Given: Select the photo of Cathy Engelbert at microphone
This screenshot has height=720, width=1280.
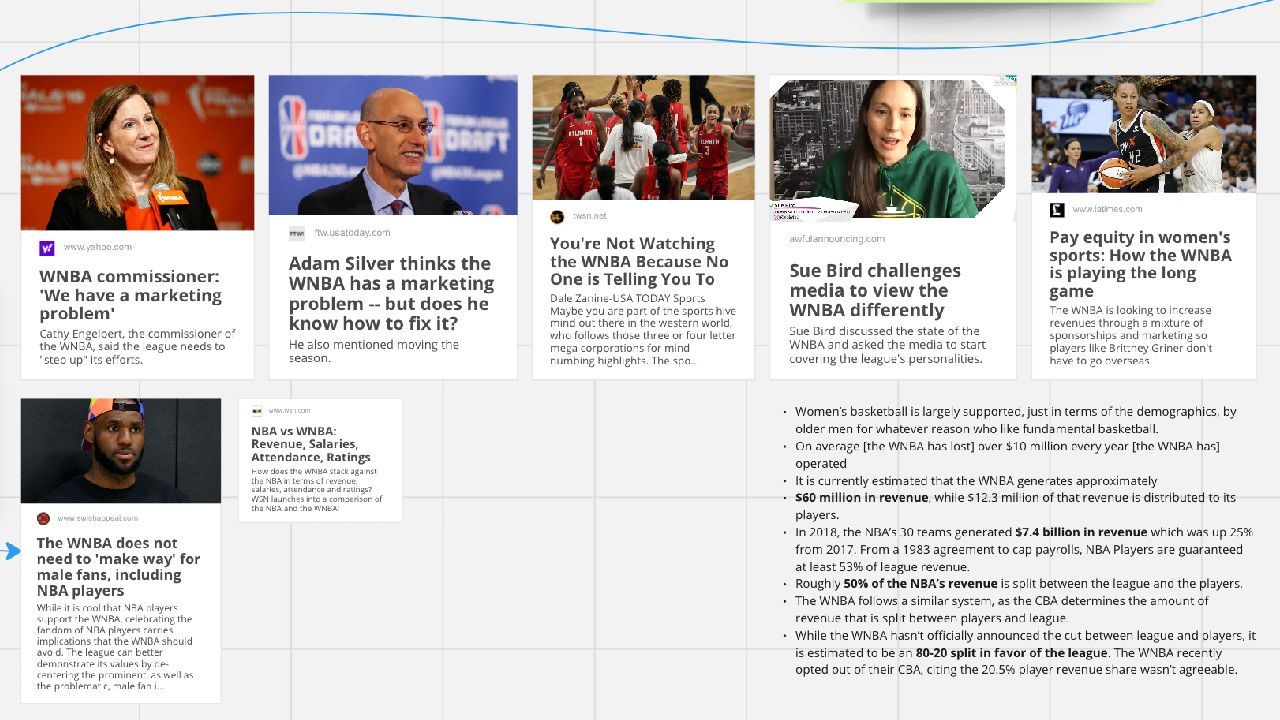Looking at the screenshot, I should point(137,153).
